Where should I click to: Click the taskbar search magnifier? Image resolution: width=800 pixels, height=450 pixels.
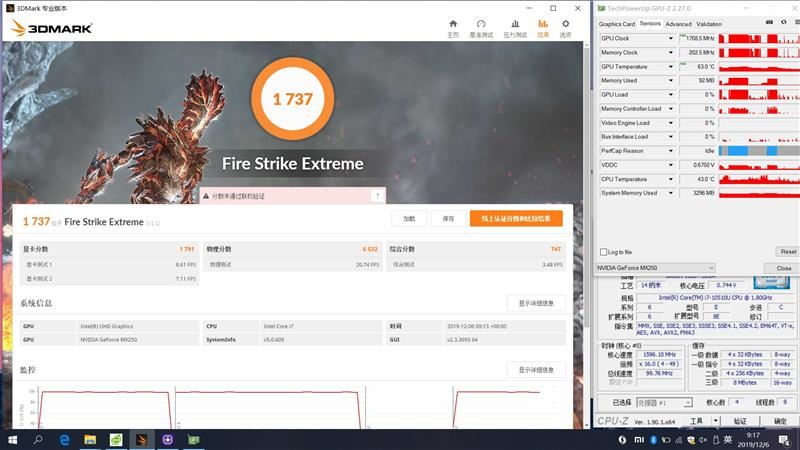click(38, 440)
